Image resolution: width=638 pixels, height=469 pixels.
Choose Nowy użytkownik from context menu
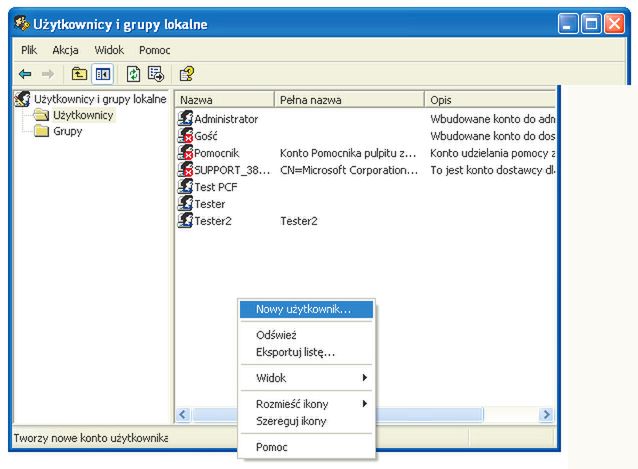(303, 309)
